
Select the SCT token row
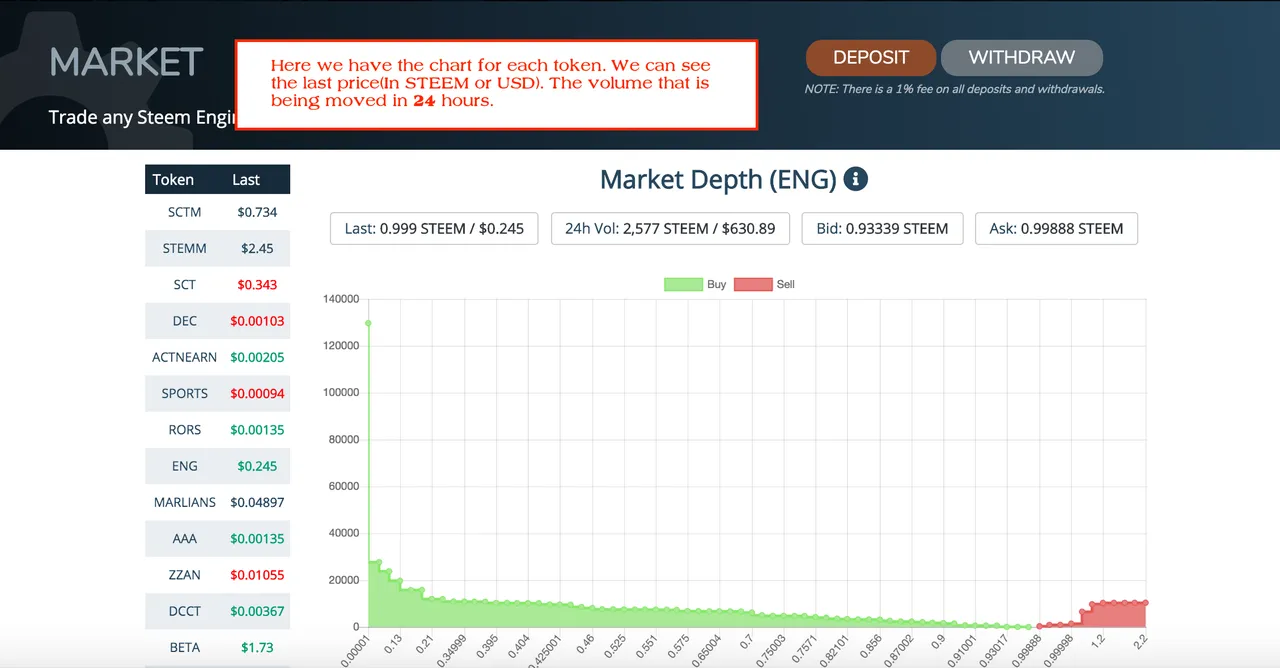(217, 285)
